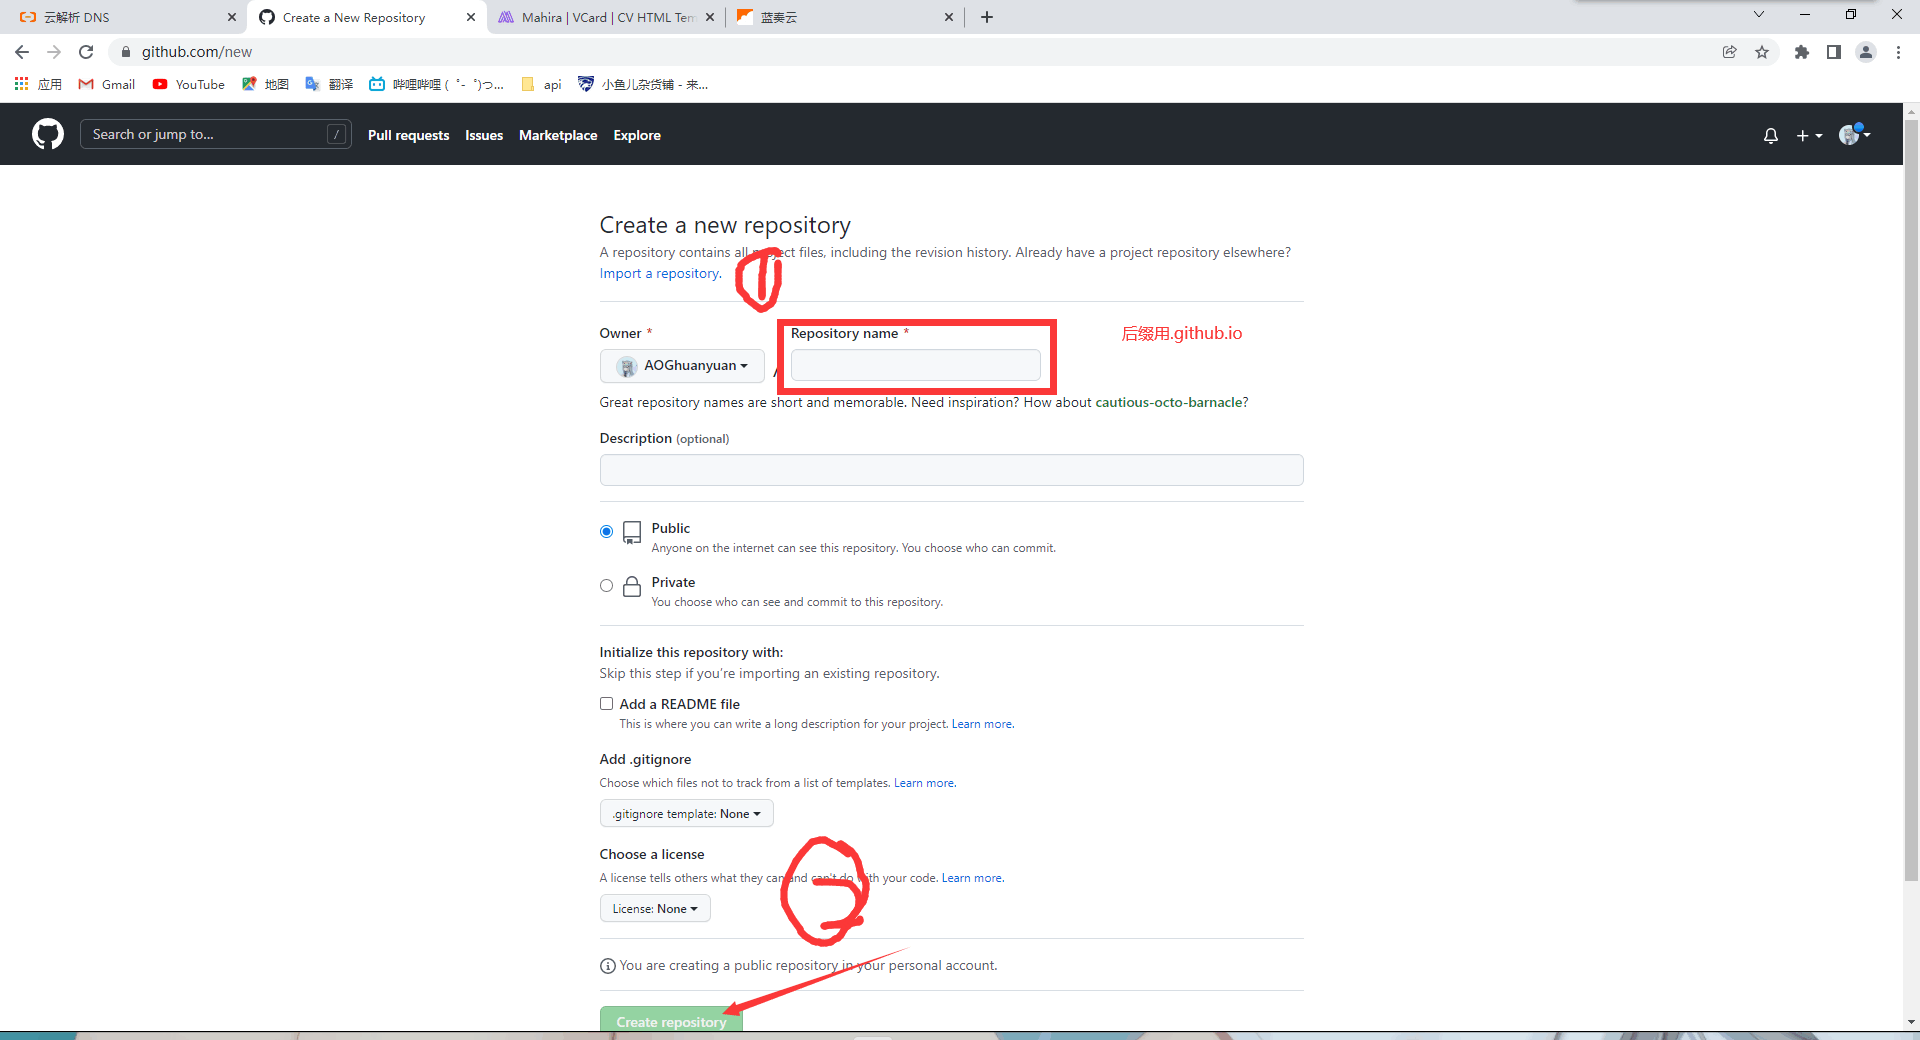Screen dimensions: 1920x1040
Task: Open the browser extensions puzzle icon
Action: [1802, 52]
